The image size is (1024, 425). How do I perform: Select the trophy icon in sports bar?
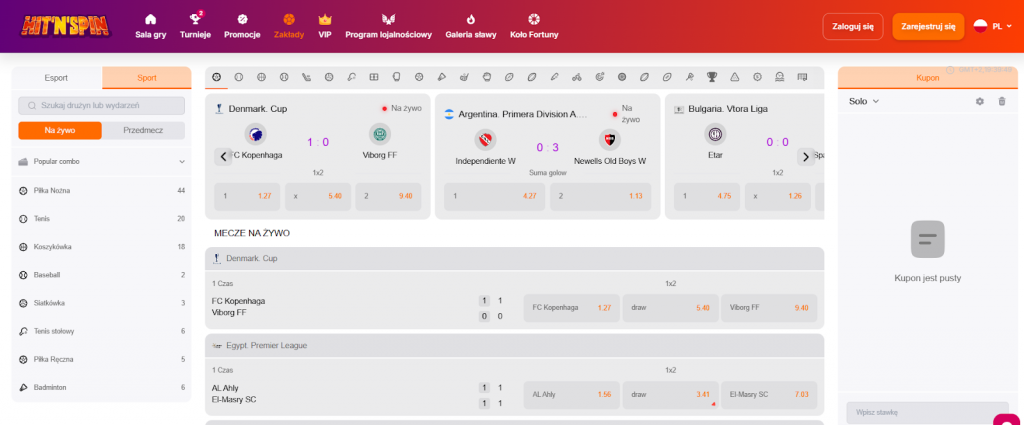click(712, 77)
